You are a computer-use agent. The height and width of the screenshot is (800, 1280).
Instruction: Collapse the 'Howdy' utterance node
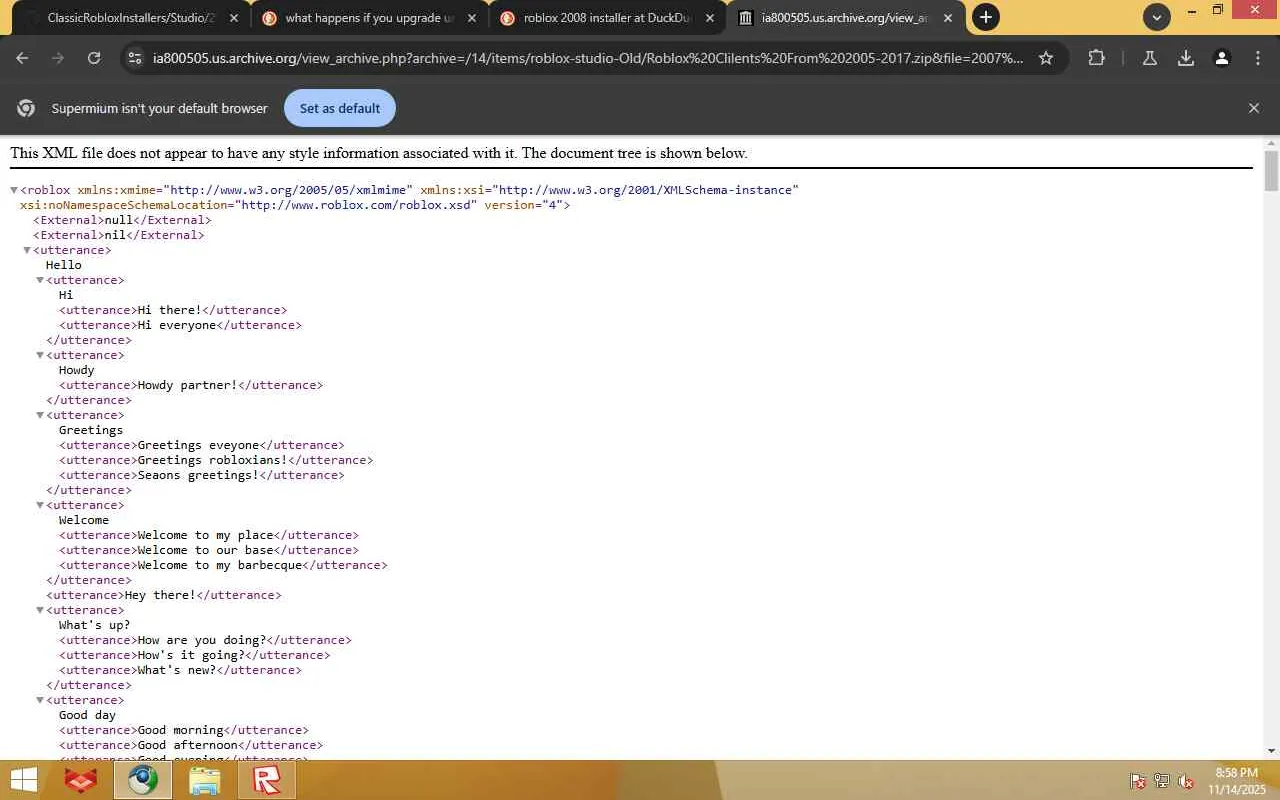point(40,355)
